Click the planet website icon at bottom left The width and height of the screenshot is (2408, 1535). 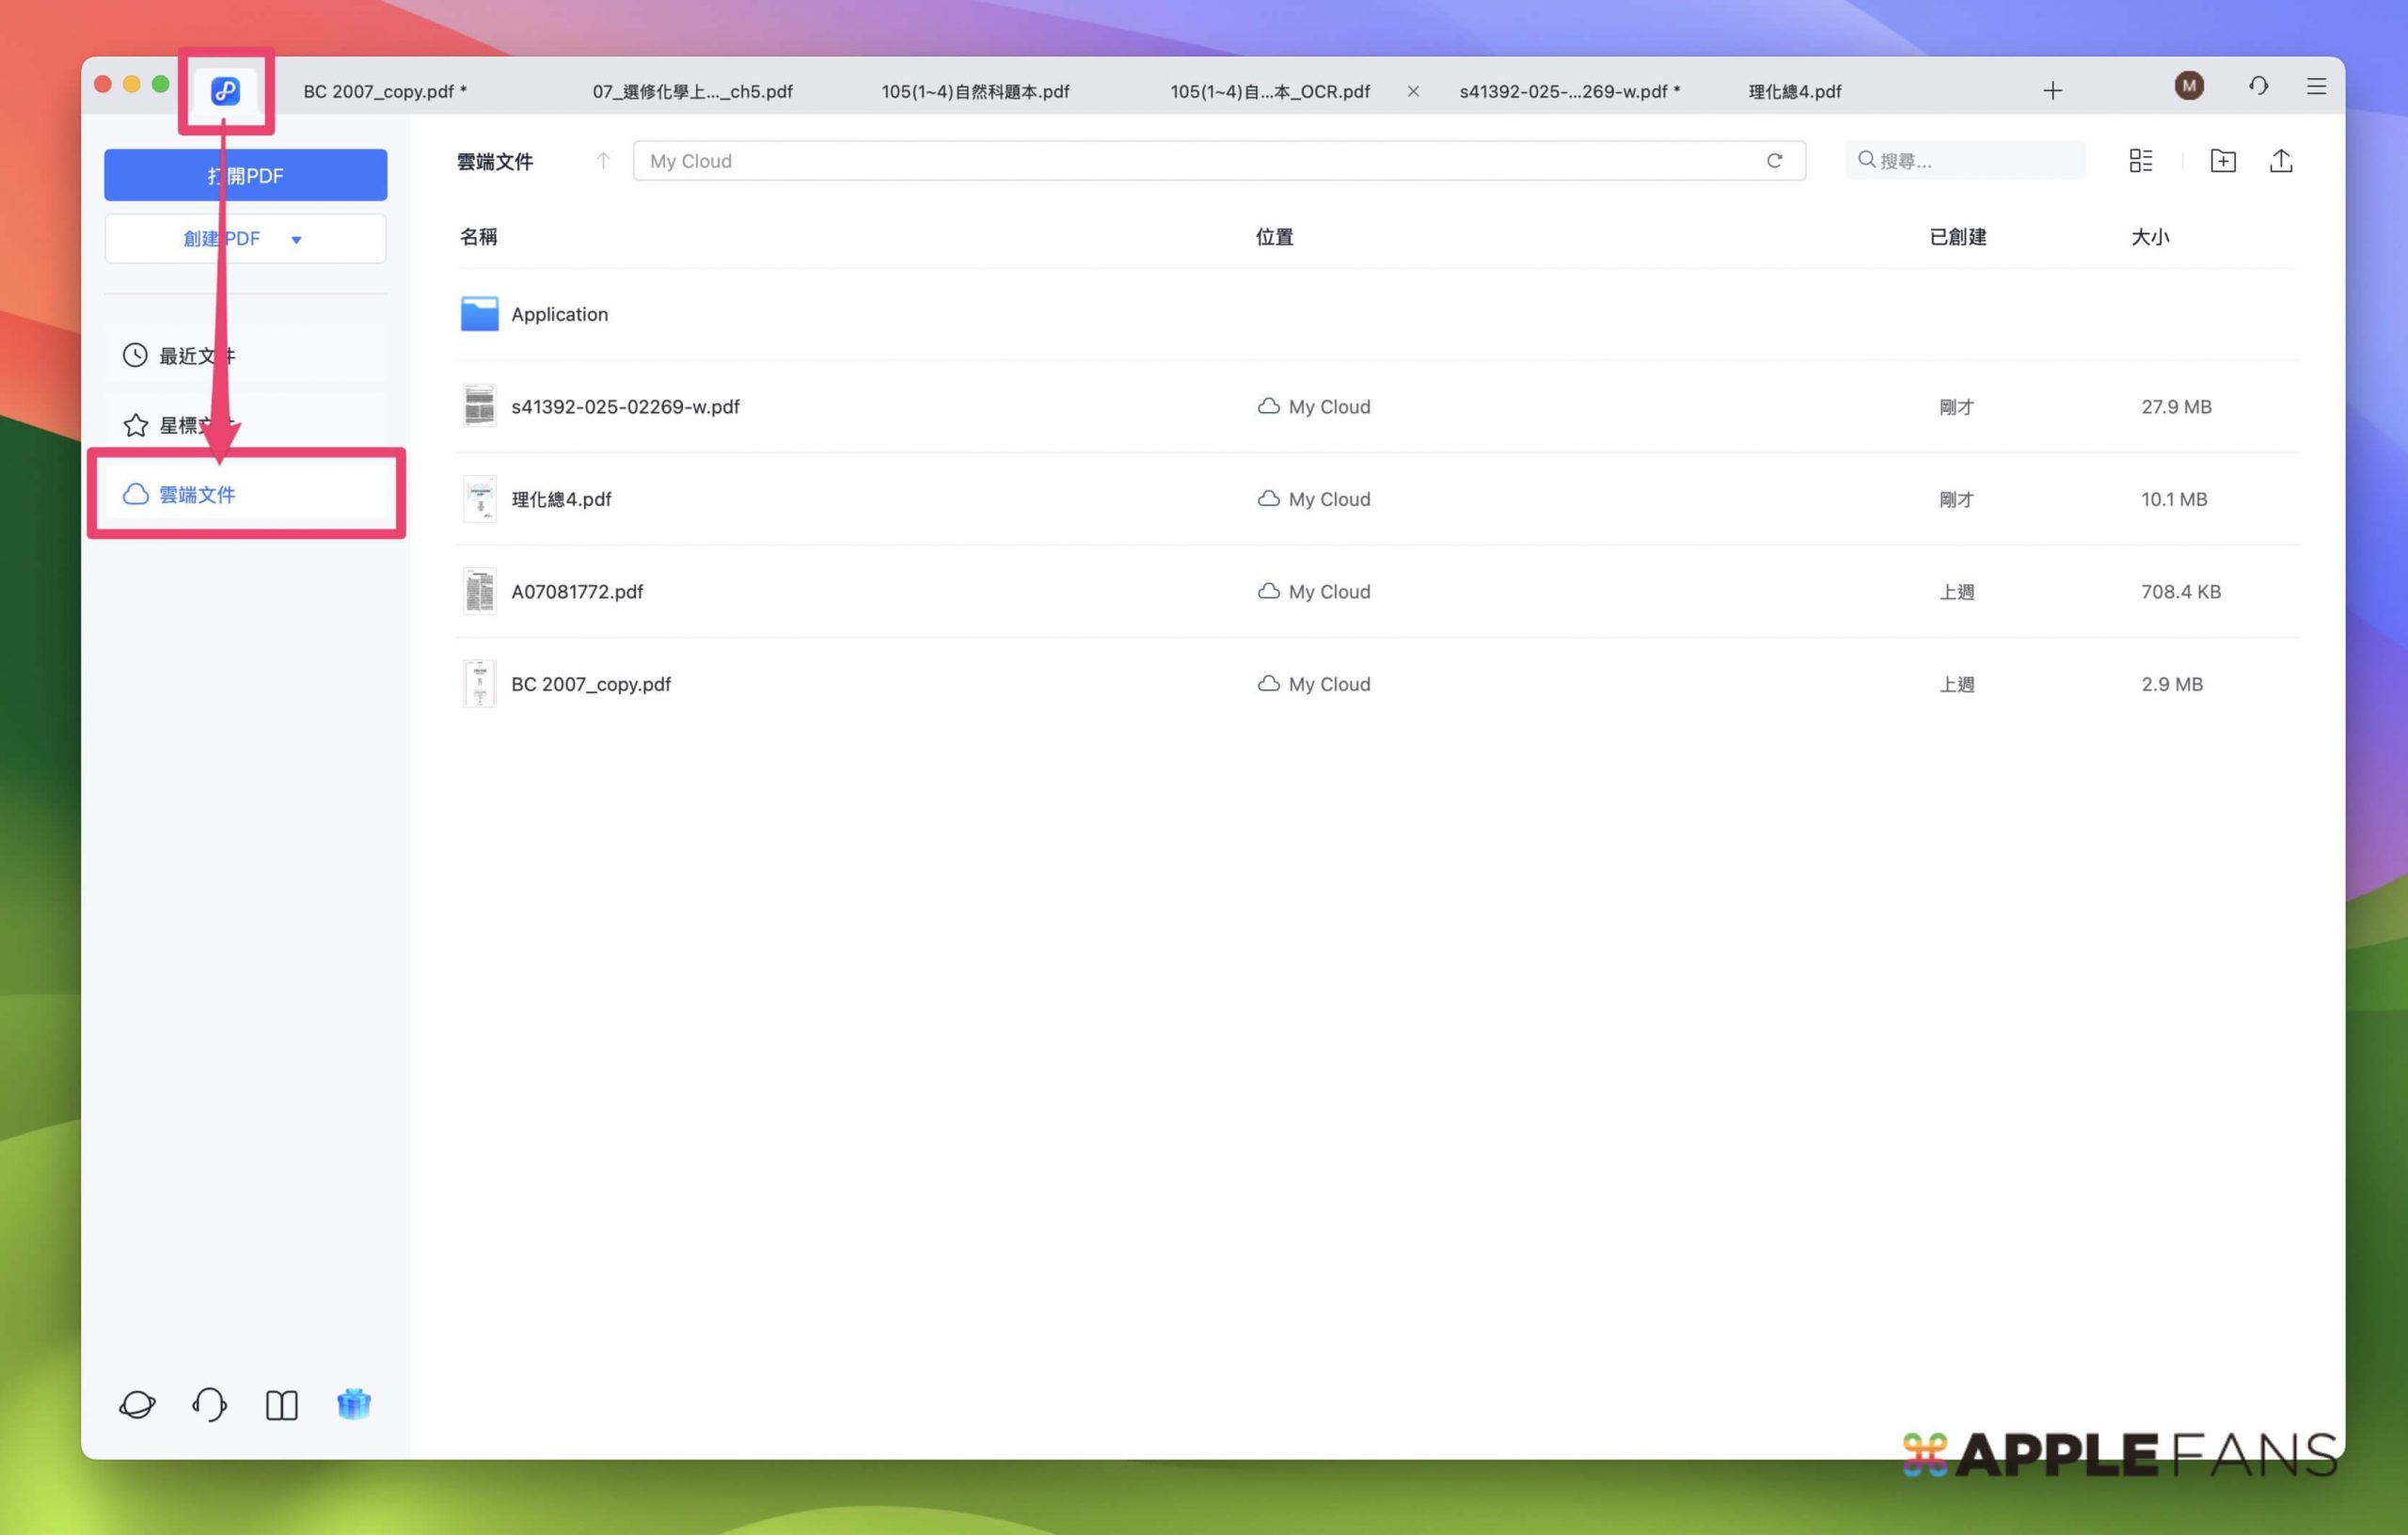click(138, 1404)
